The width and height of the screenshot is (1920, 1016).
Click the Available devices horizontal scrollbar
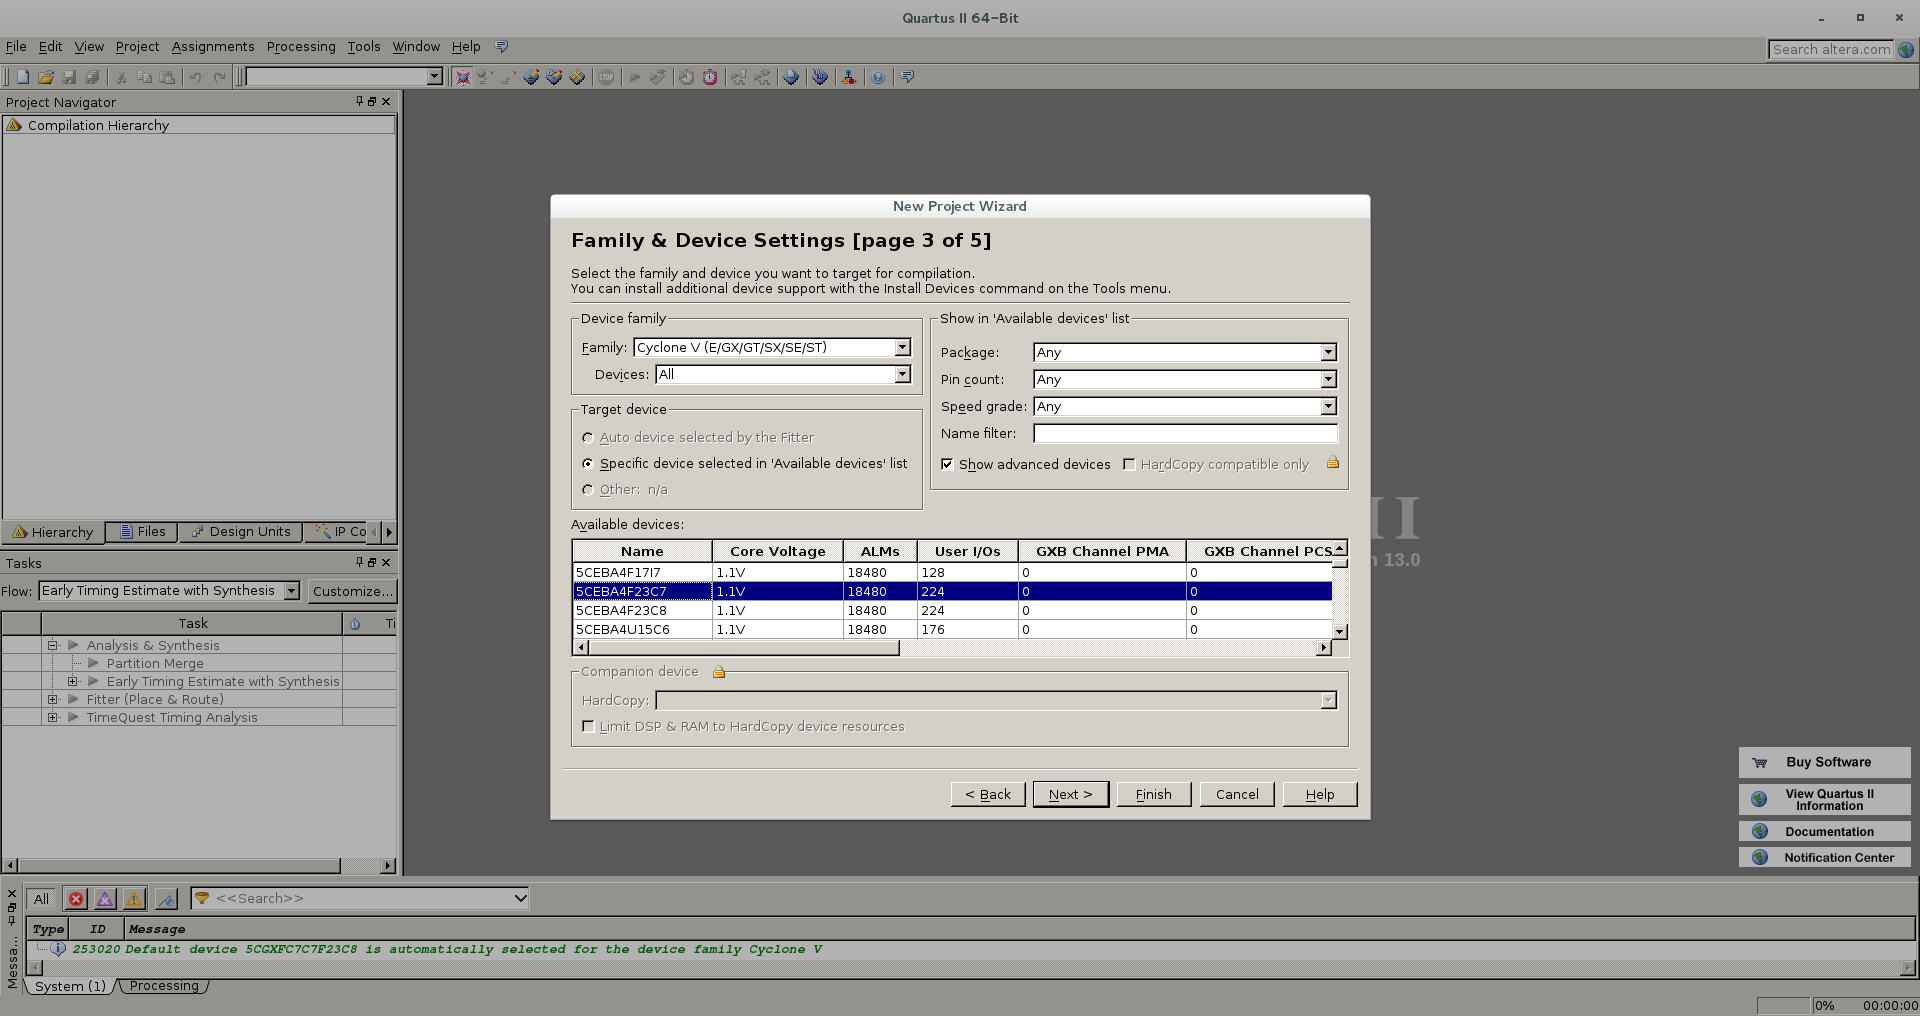coord(744,648)
